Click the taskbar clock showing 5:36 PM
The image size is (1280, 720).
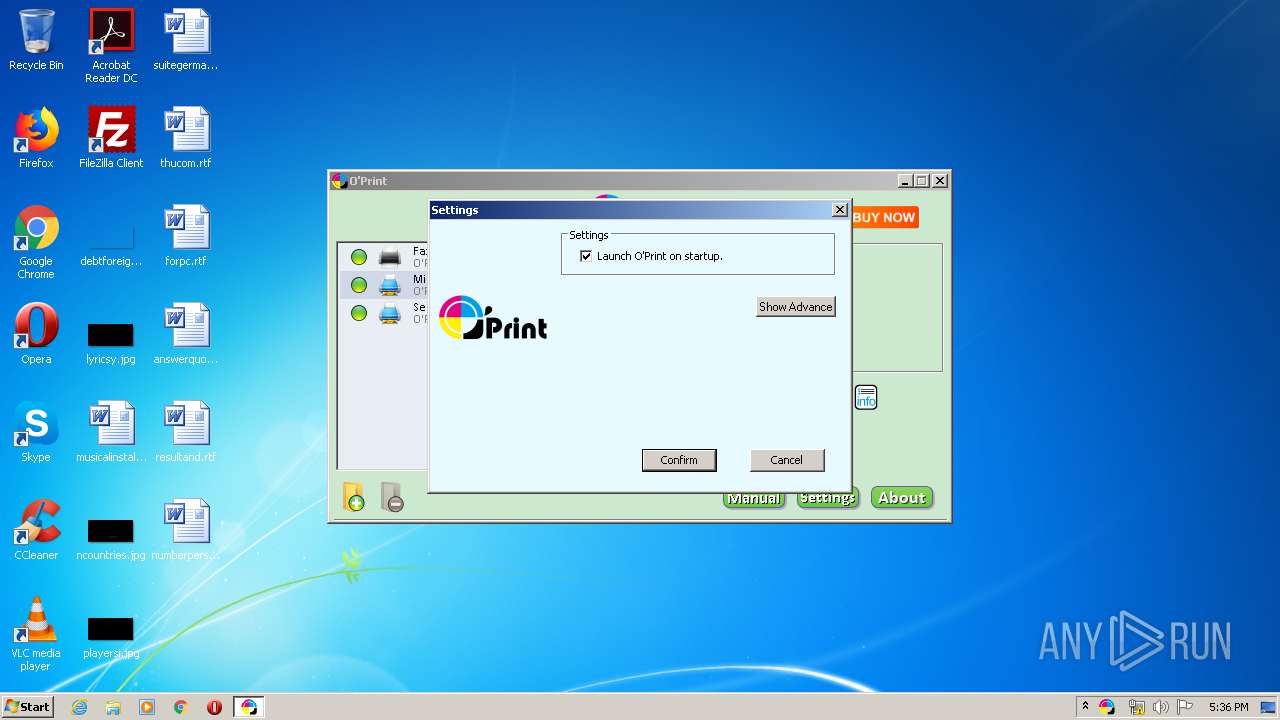(1228, 707)
